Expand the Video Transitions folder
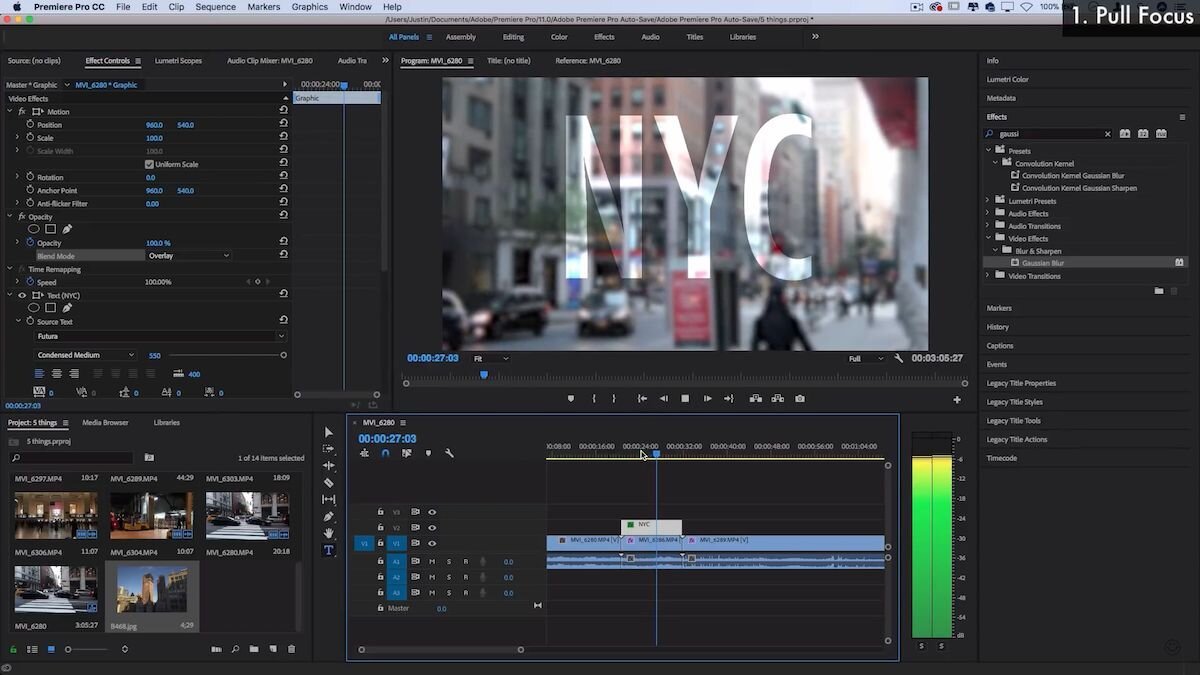Image resolution: width=1200 pixels, height=675 pixels. [988, 276]
